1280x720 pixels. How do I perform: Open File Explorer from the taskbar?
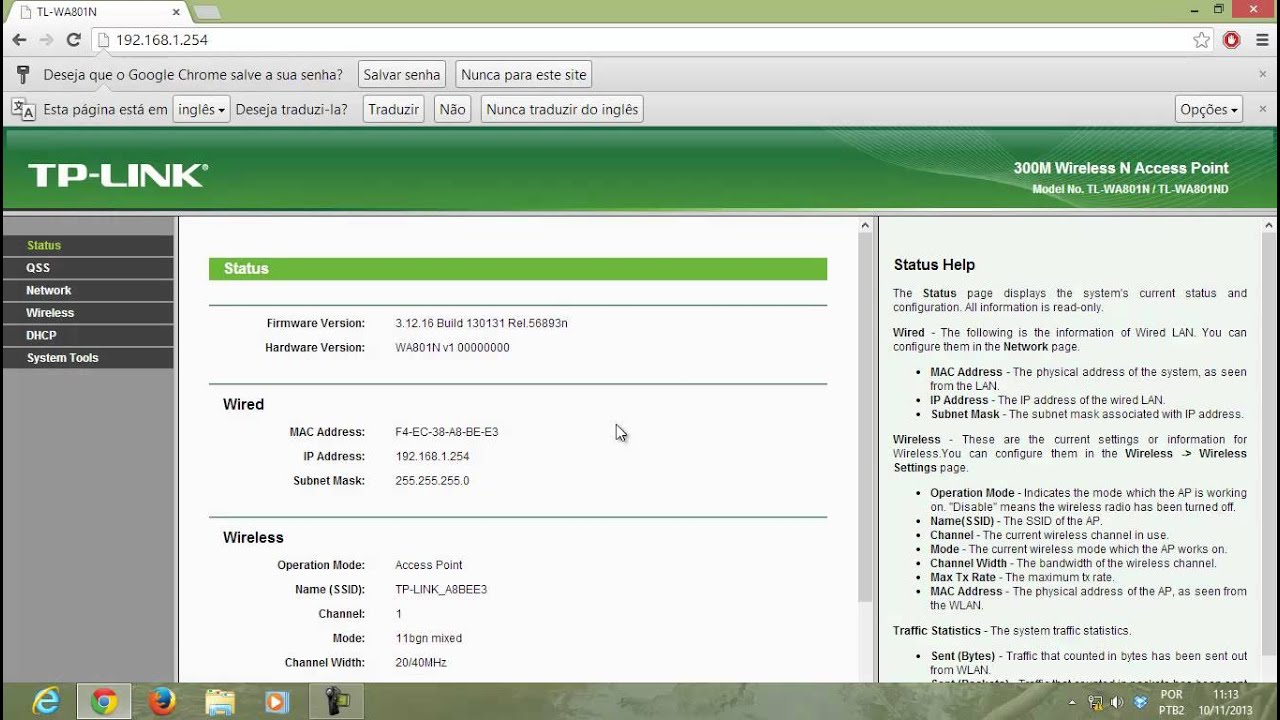(220, 701)
